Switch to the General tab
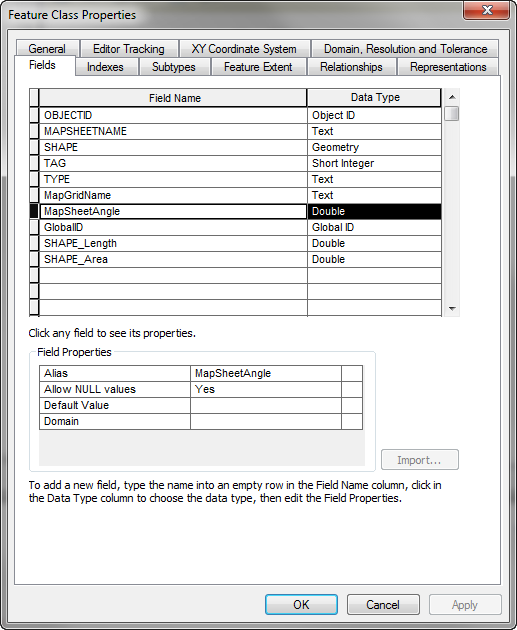Image resolution: width=517 pixels, height=630 pixels. (x=47, y=49)
